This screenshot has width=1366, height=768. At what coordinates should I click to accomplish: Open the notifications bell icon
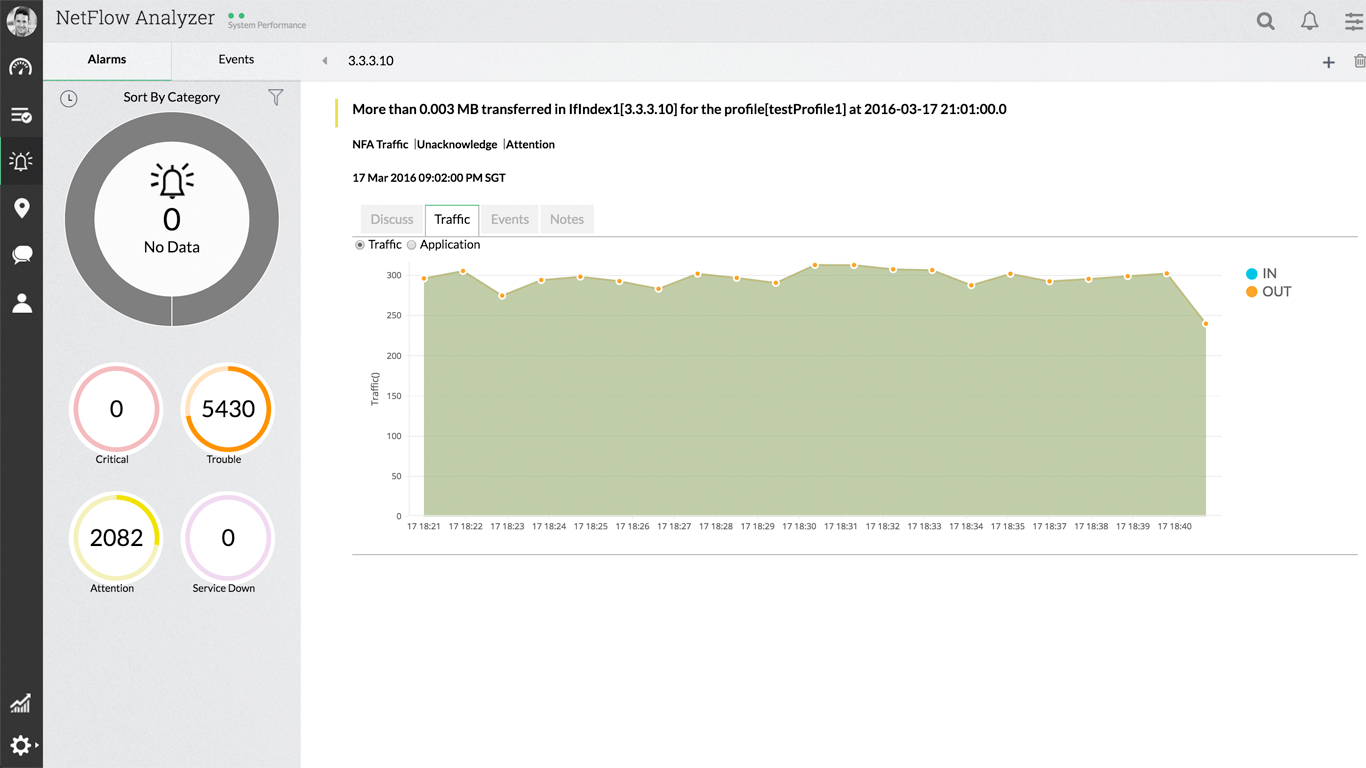click(x=1310, y=21)
